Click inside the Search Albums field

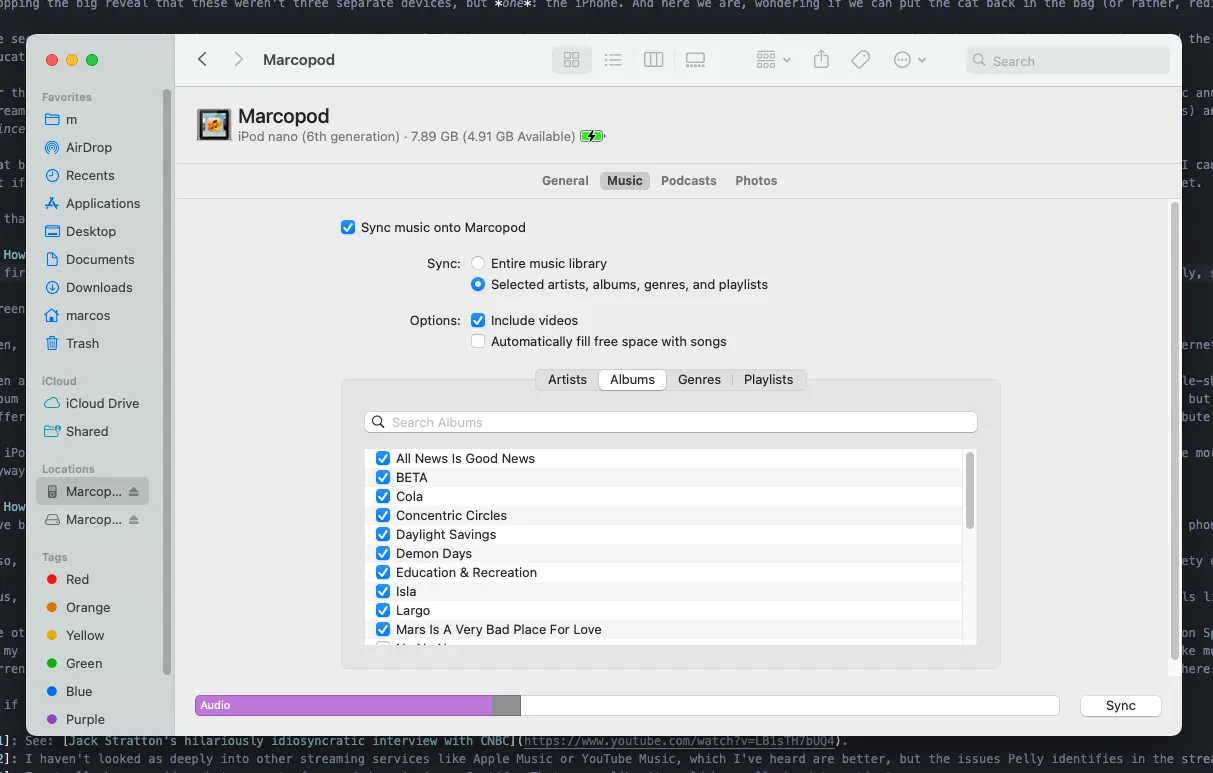click(670, 422)
